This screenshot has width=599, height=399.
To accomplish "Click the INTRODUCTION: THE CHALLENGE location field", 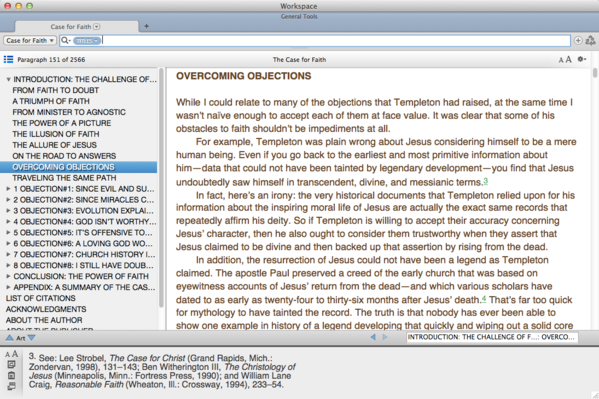I will (x=492, y=337).
